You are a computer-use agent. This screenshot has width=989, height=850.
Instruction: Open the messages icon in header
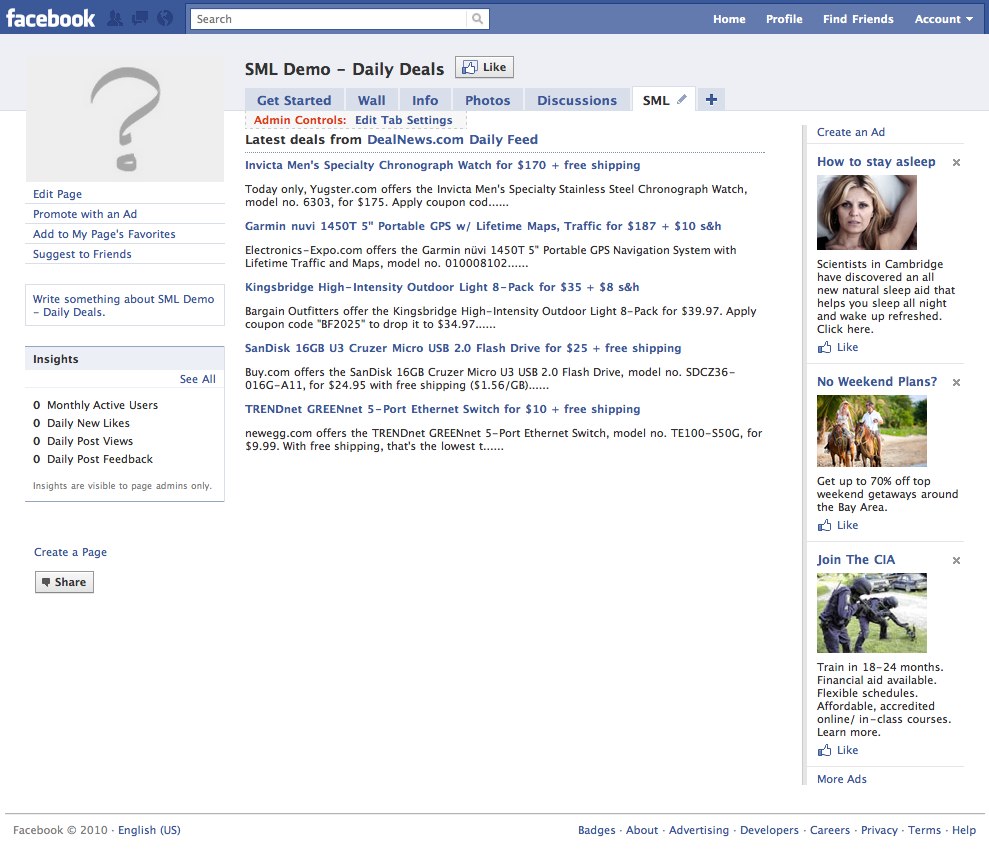[x=139, y=18]
